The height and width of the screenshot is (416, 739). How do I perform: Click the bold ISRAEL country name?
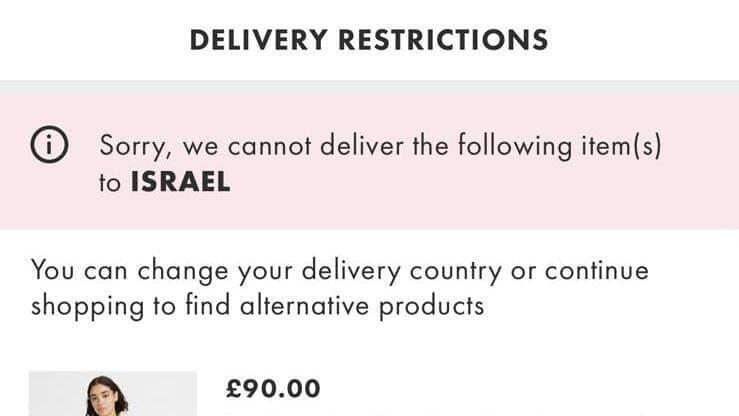click(x=180, y=182)
